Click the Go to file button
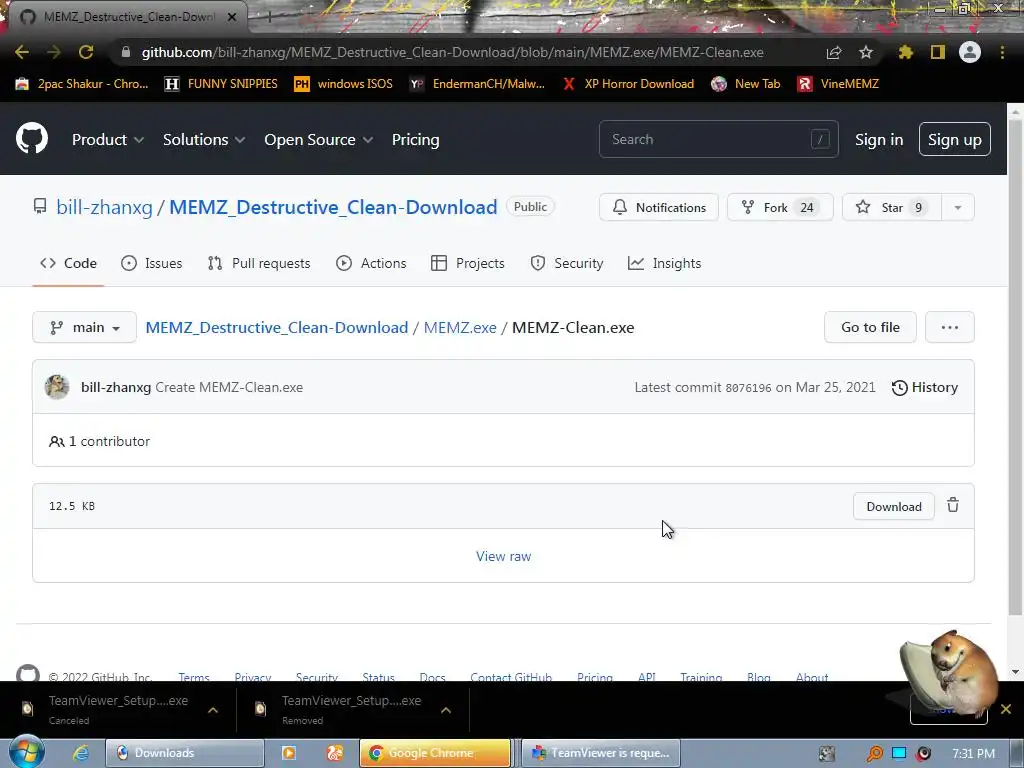The image size is (1024, 768). pyautogui.click(x=870, y=327)
